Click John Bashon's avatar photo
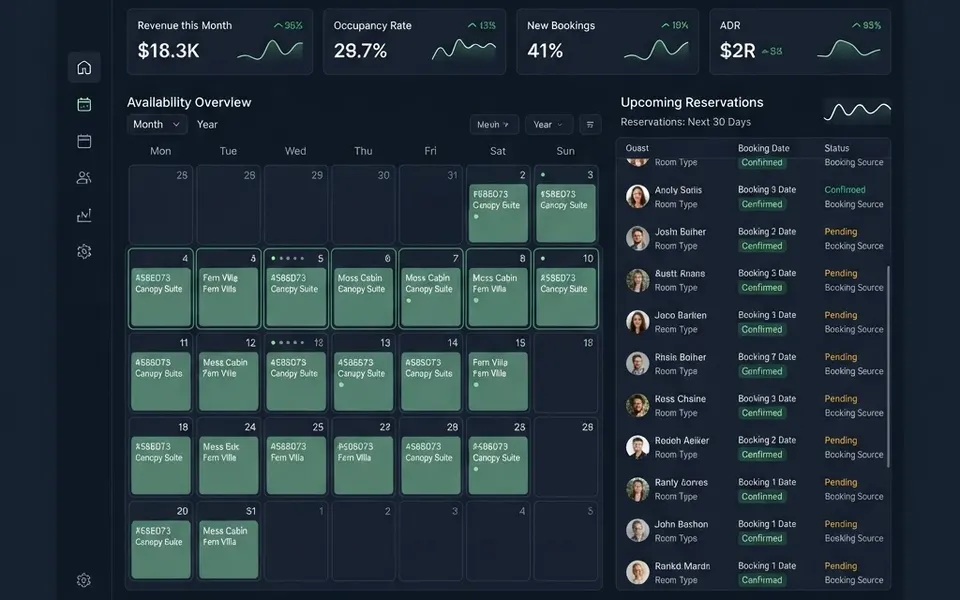 coord(637,530)
